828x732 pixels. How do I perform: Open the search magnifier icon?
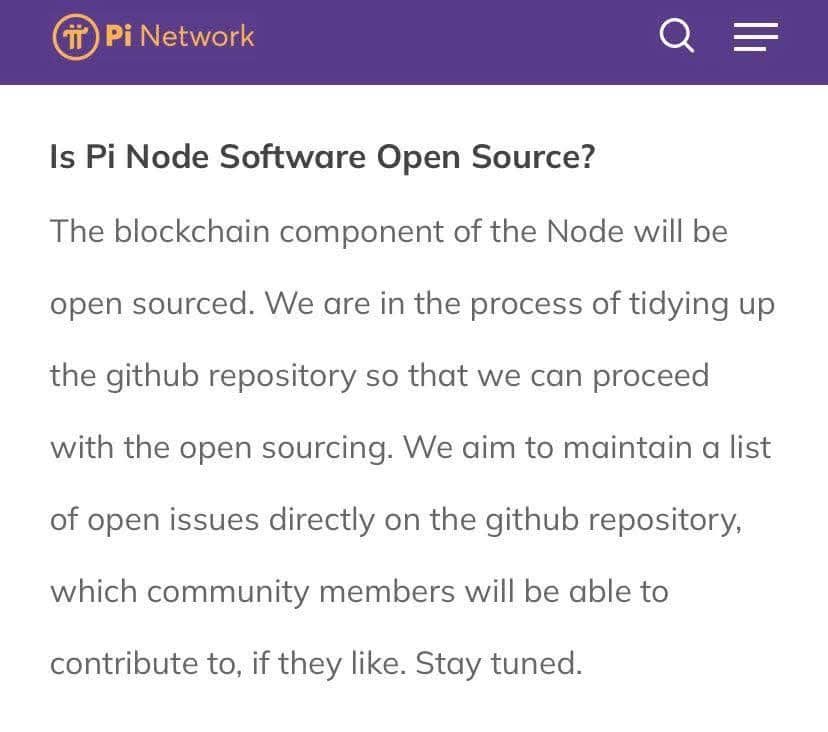pyautogui.click(x=677, y=37)
